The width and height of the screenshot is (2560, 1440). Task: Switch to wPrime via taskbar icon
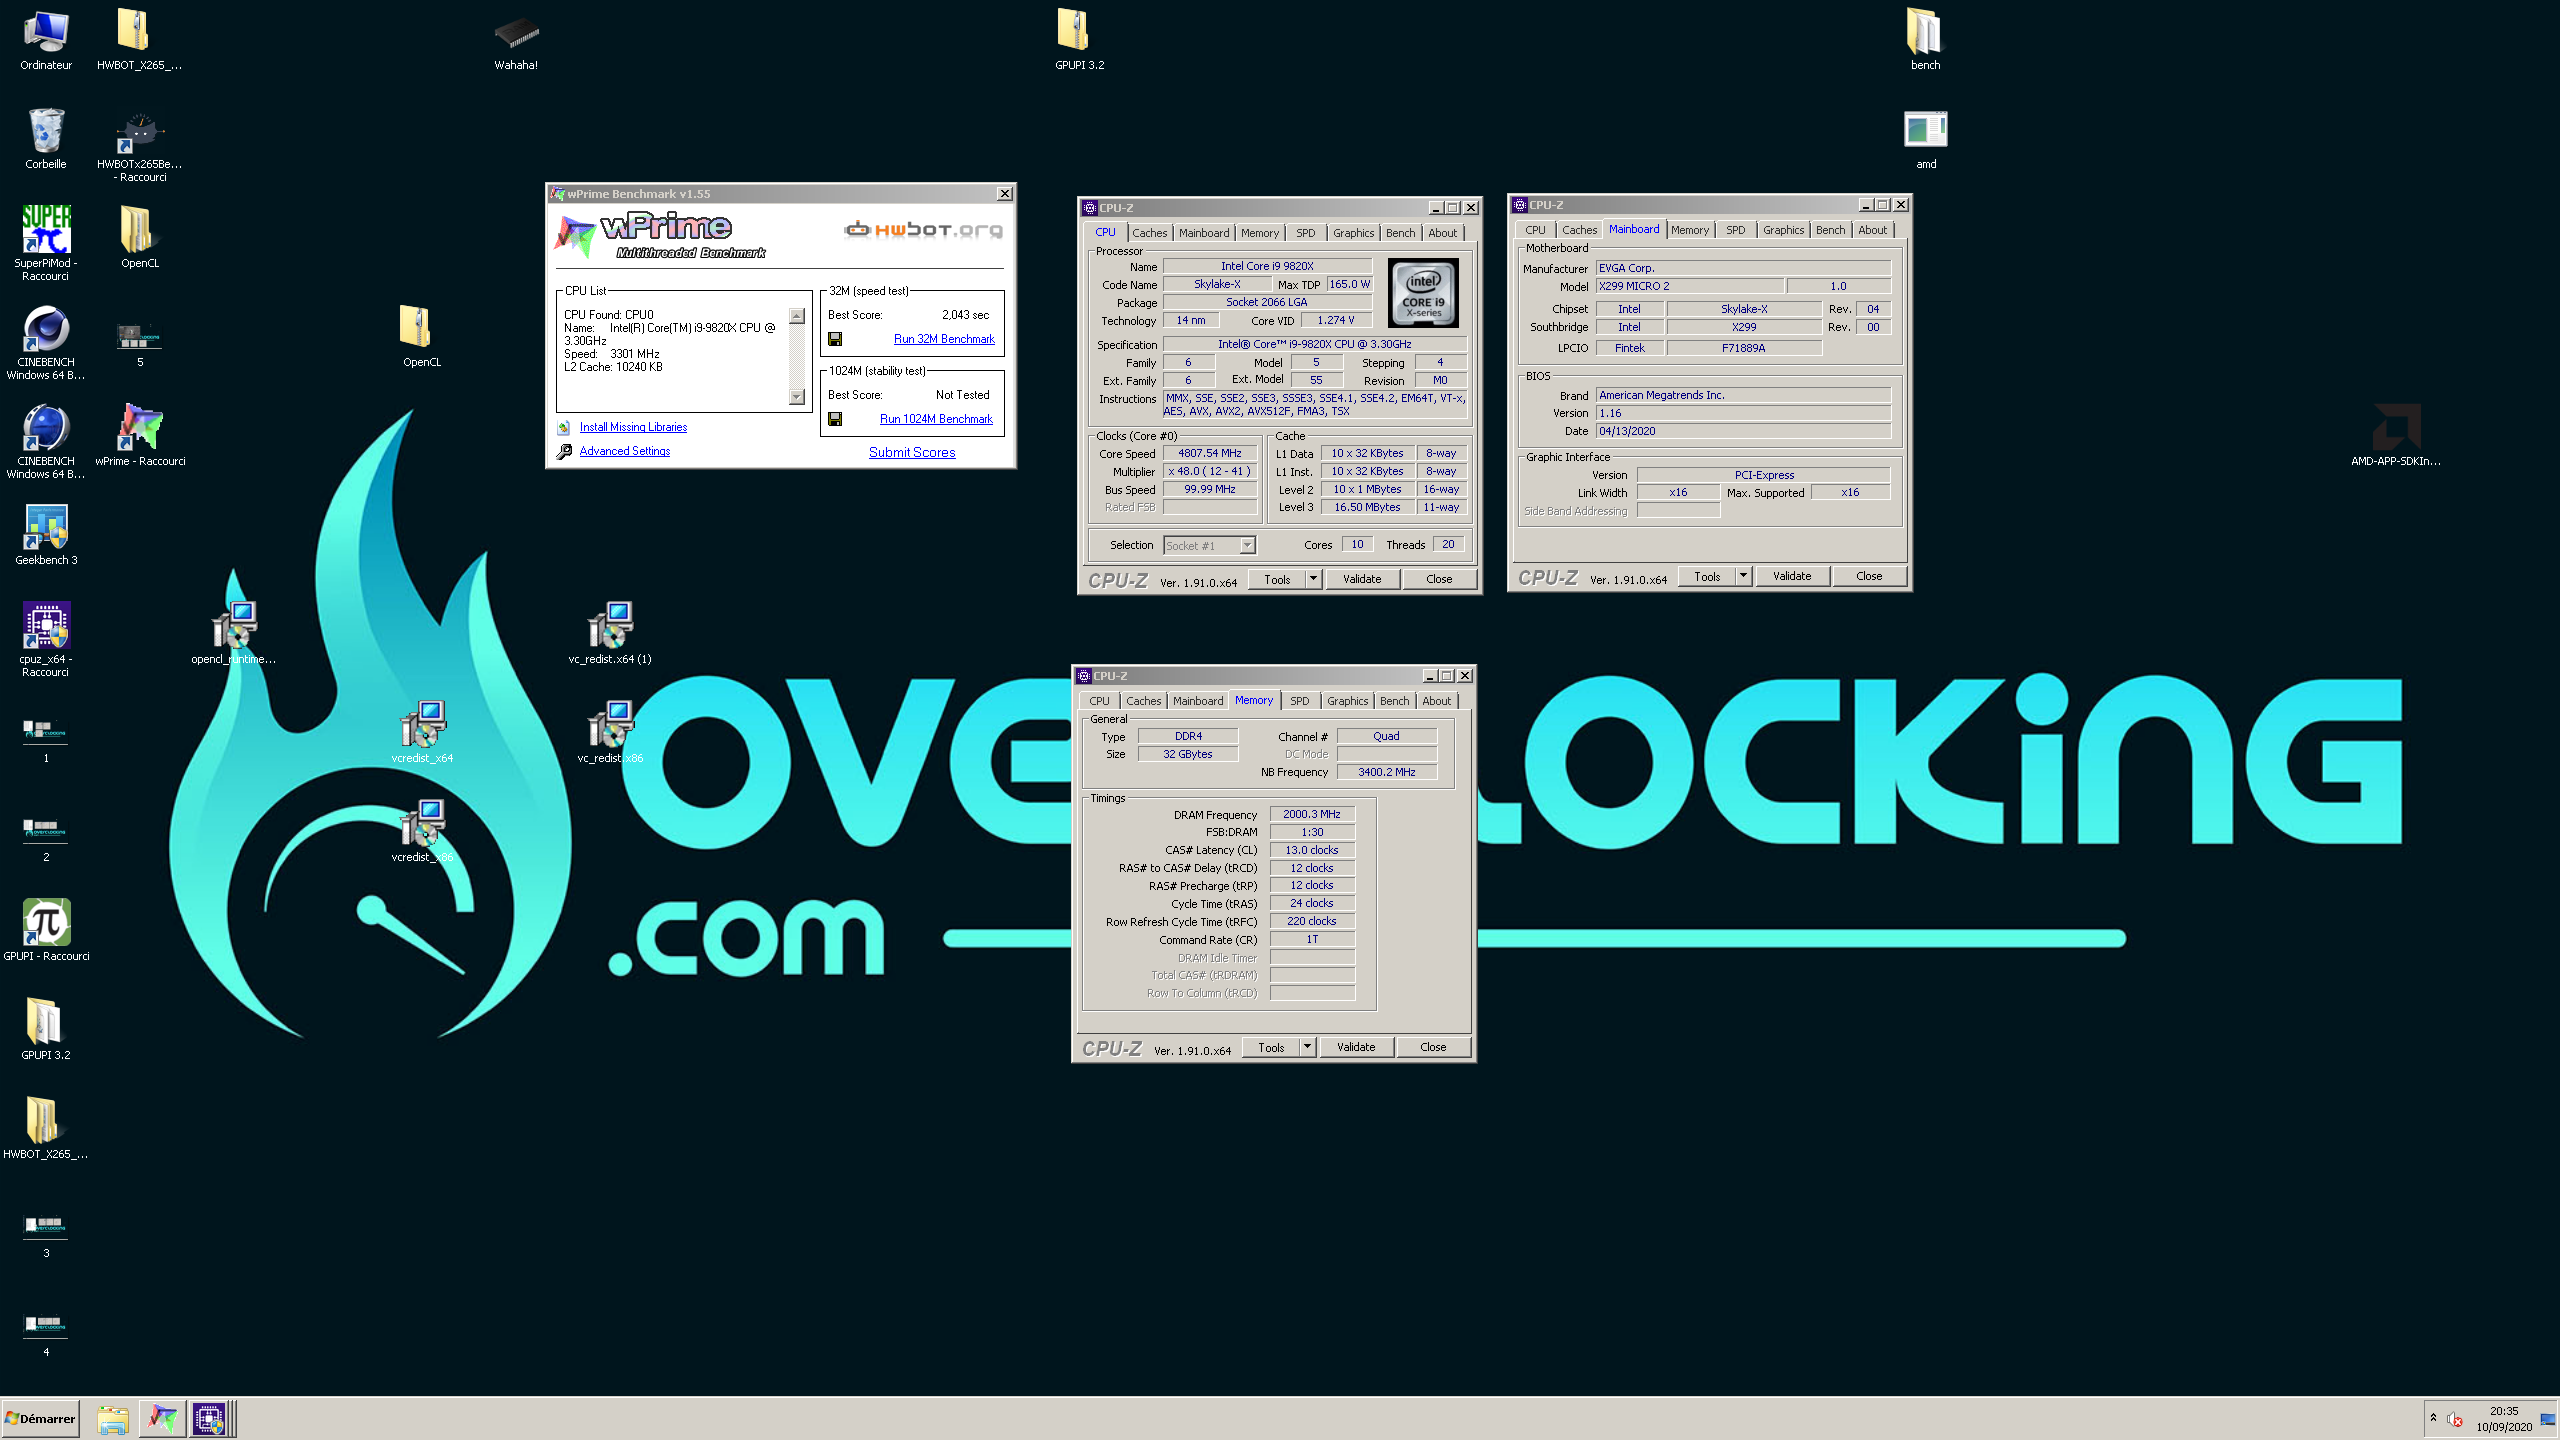(x=161, y=1419)
